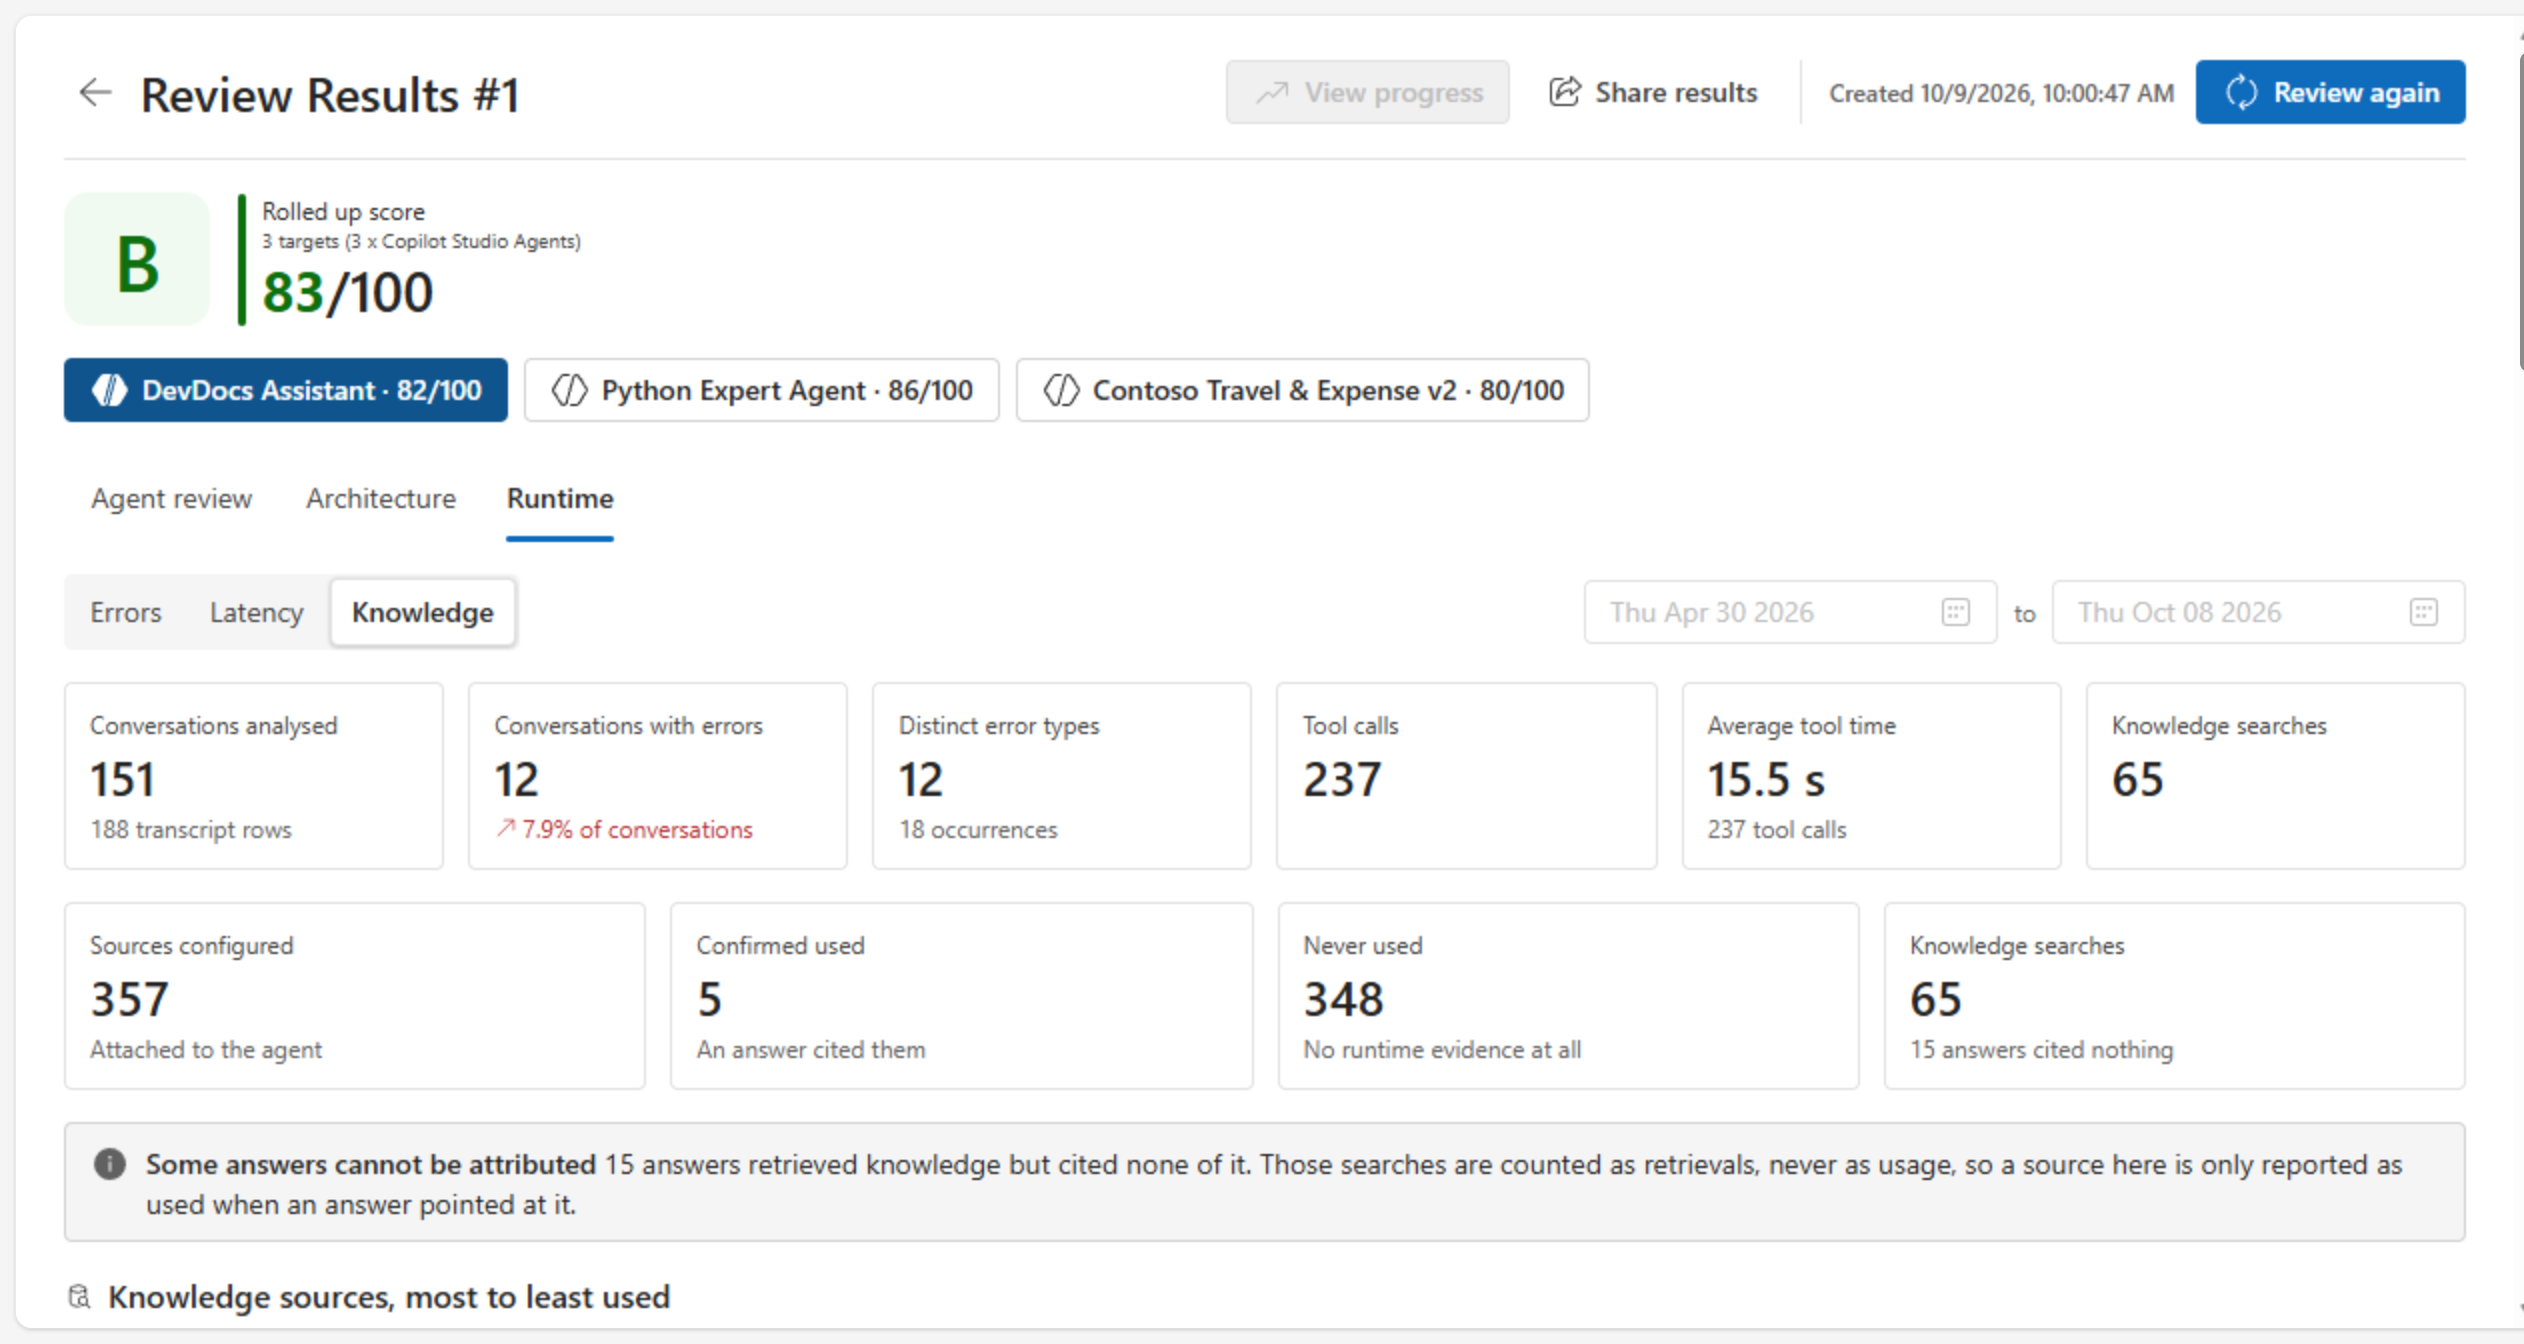
Task: Switch to the Errors sub-tab
Action: pyautogui.click(x=126, y=612)
